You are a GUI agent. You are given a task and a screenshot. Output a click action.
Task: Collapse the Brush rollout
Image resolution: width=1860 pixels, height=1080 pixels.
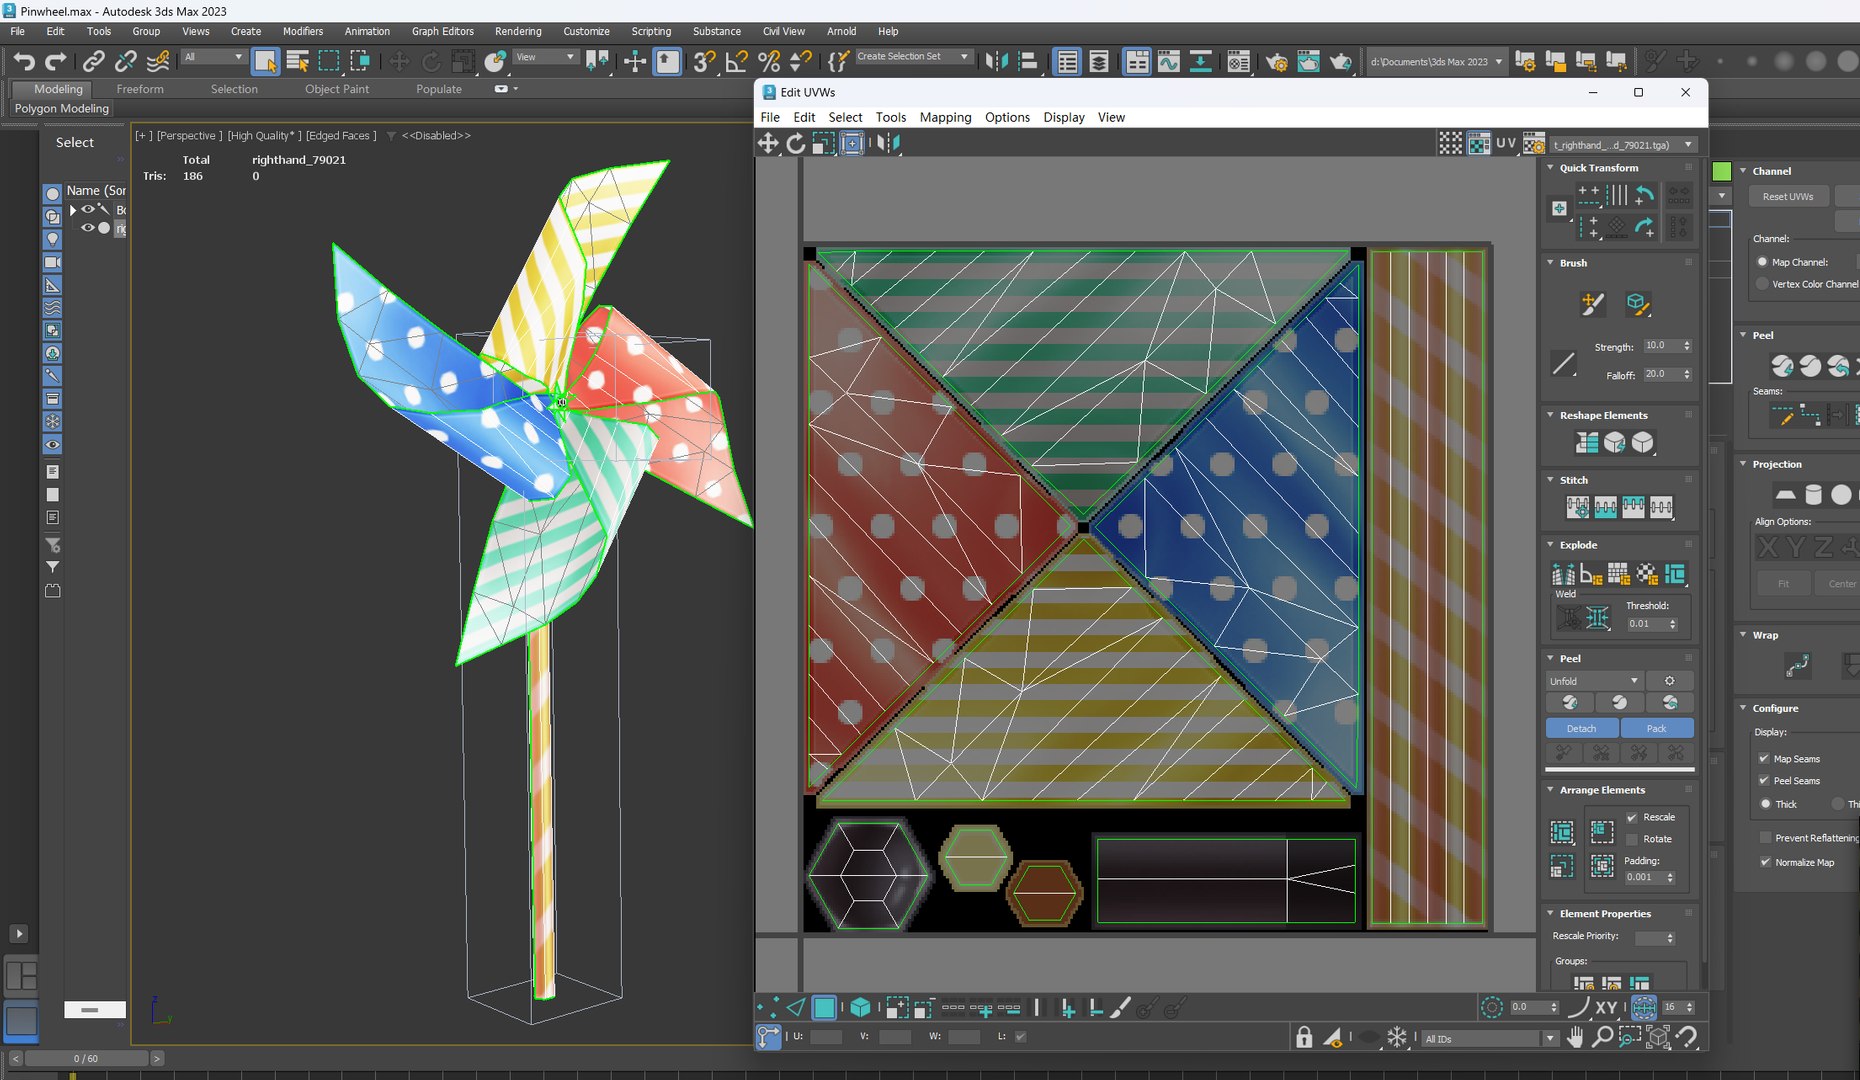[x=1551, y=263]
